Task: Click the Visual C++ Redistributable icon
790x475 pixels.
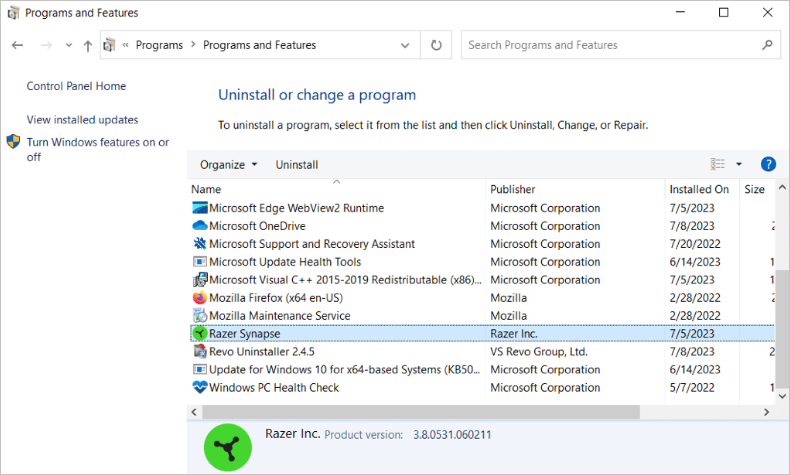Action: pyautogui.click(x=200, y=280)
